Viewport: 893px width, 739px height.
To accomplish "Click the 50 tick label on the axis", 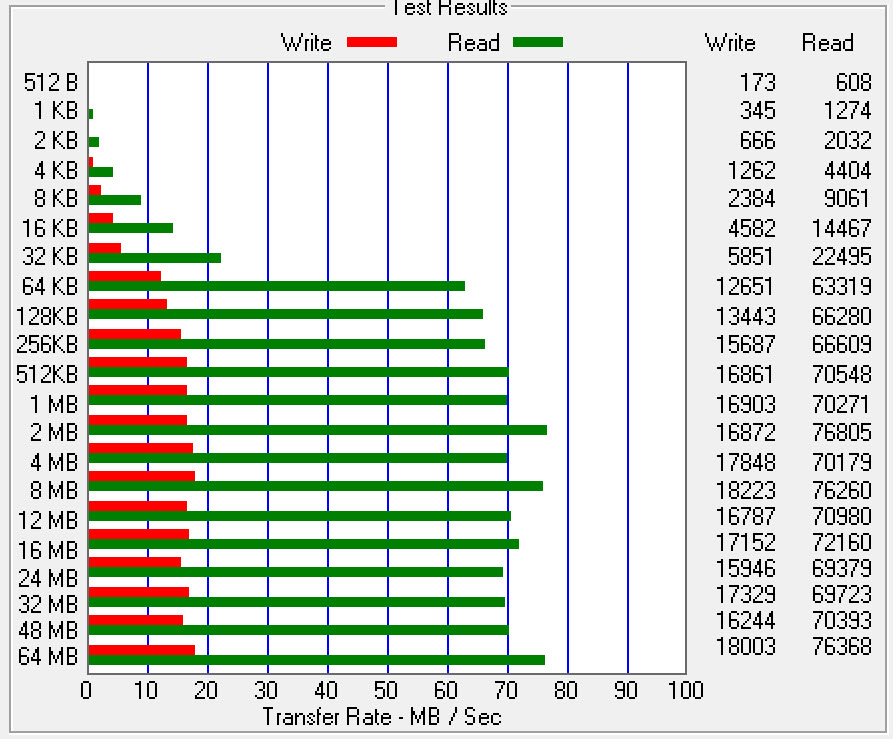I will (387, 691).
